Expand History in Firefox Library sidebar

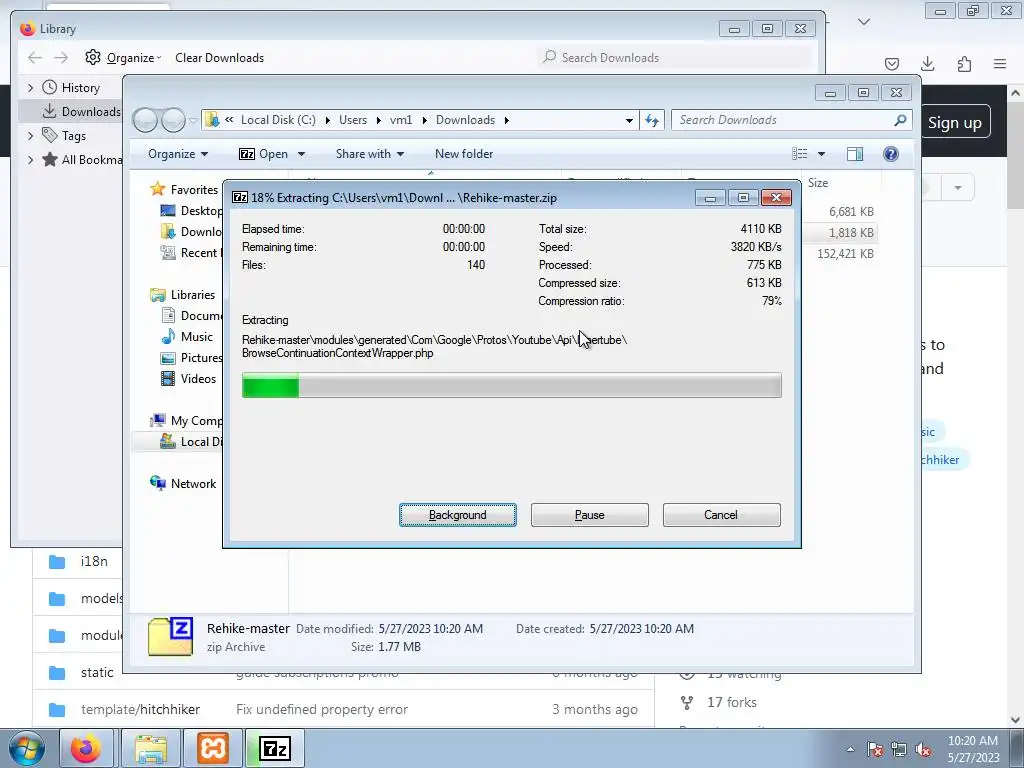[31, 88]
